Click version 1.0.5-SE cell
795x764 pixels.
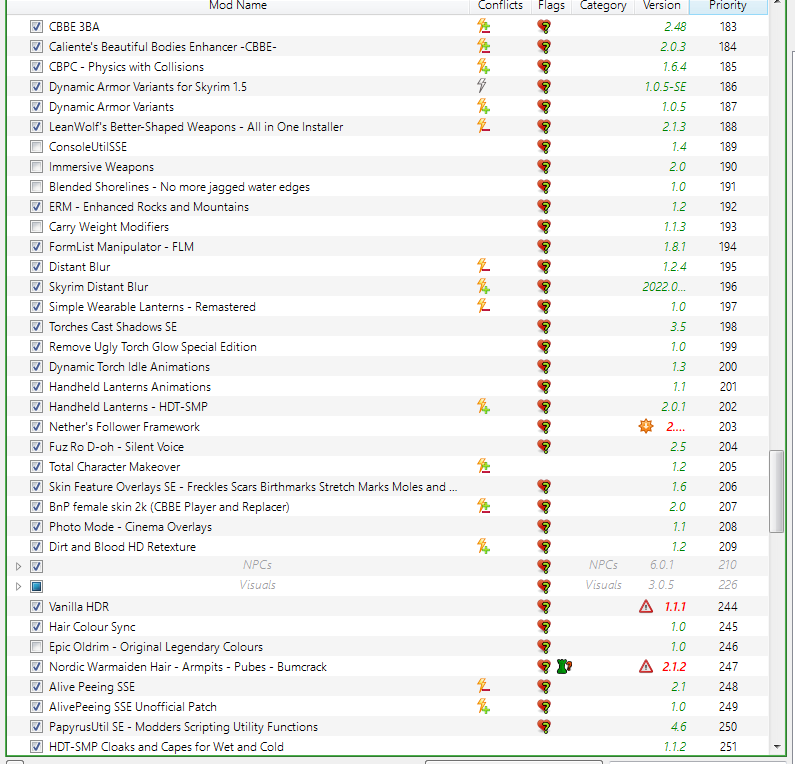(665, 87)
